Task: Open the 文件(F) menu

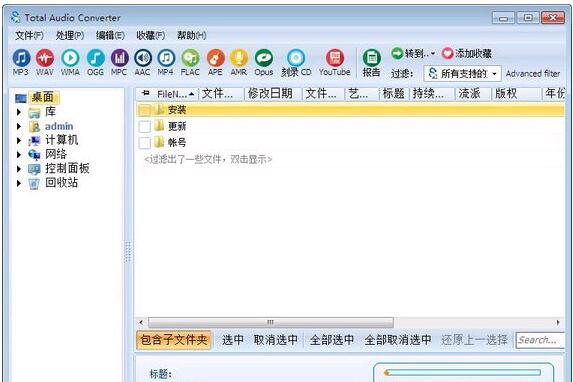Action: [x=29, y=35]
